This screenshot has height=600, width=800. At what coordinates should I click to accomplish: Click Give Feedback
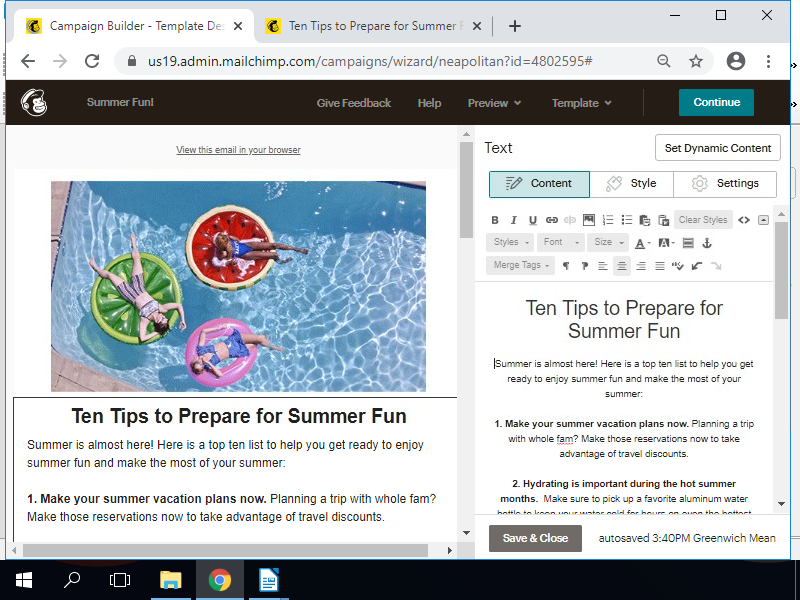(354, 103)
